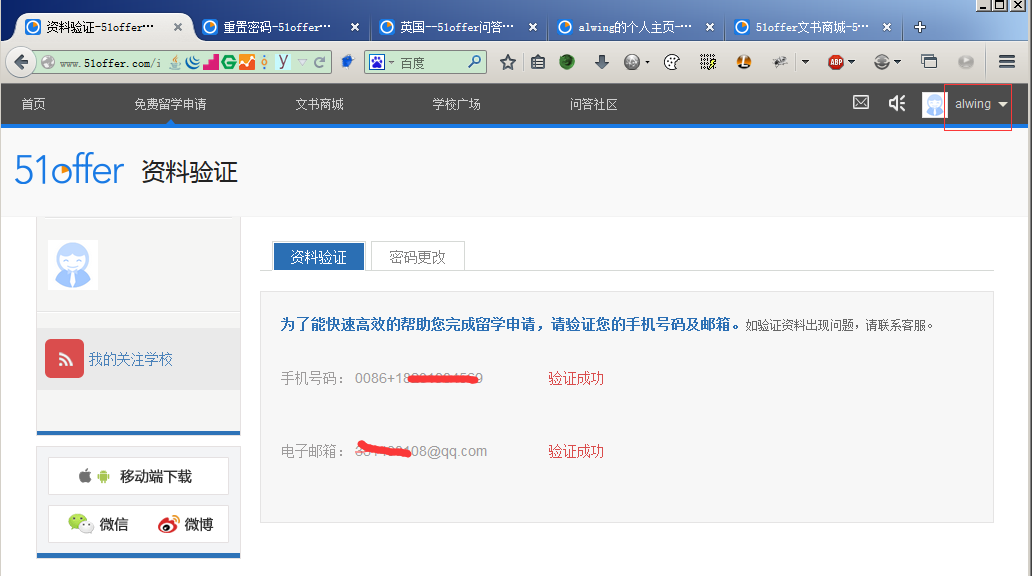Click the green swirl extension icon
This screenshot has width=1032, height=576.
(567, 62)
